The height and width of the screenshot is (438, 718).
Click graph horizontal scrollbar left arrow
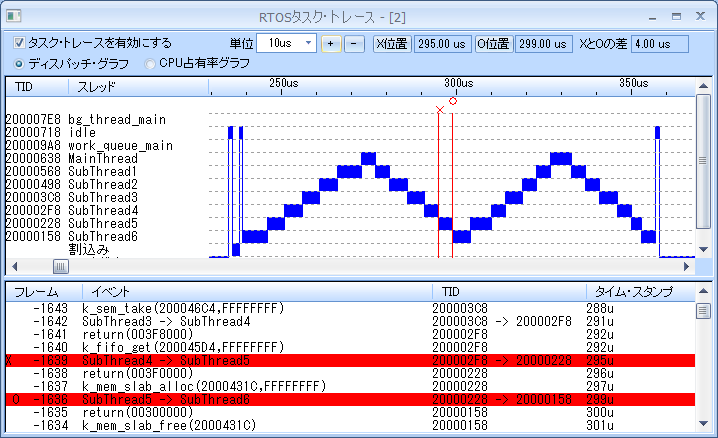(x=13, y=267)
